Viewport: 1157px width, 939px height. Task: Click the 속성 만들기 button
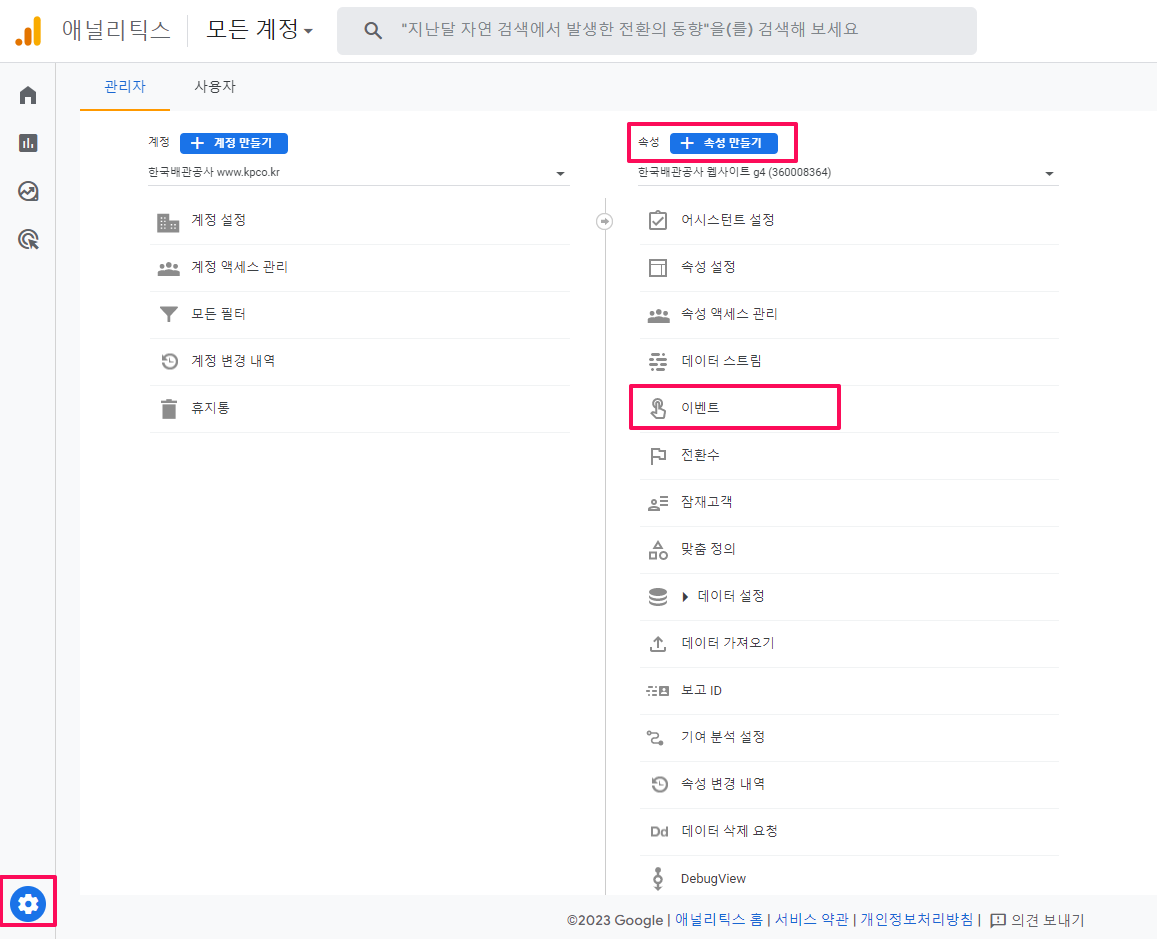(723, 143)
